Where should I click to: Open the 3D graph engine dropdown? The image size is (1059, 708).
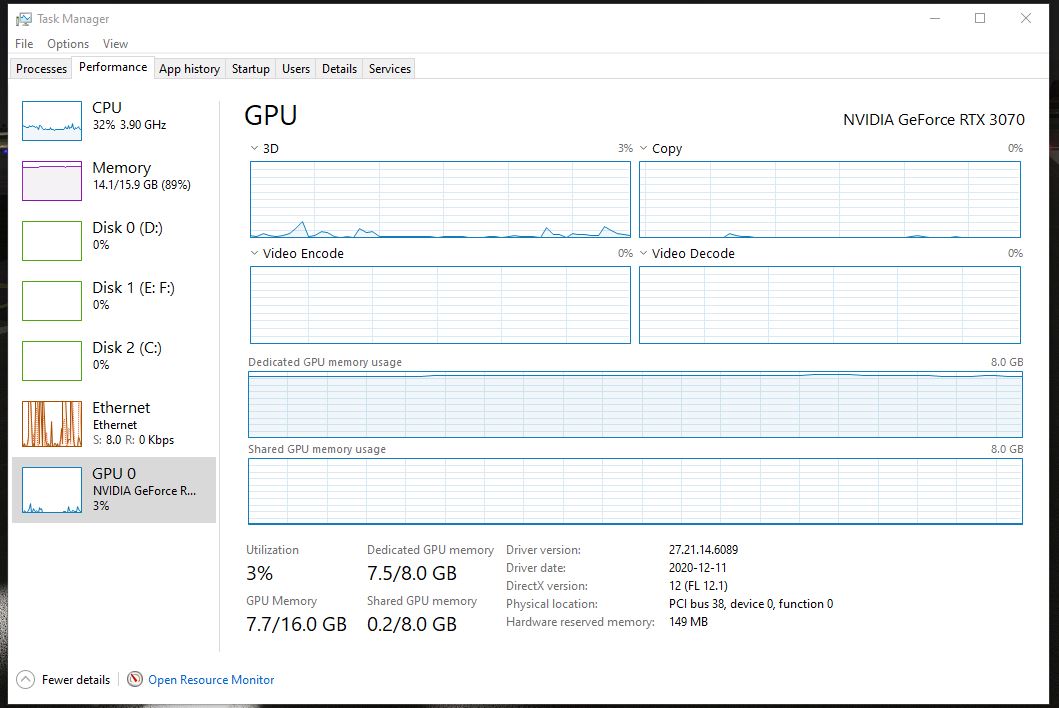[254, 149]
